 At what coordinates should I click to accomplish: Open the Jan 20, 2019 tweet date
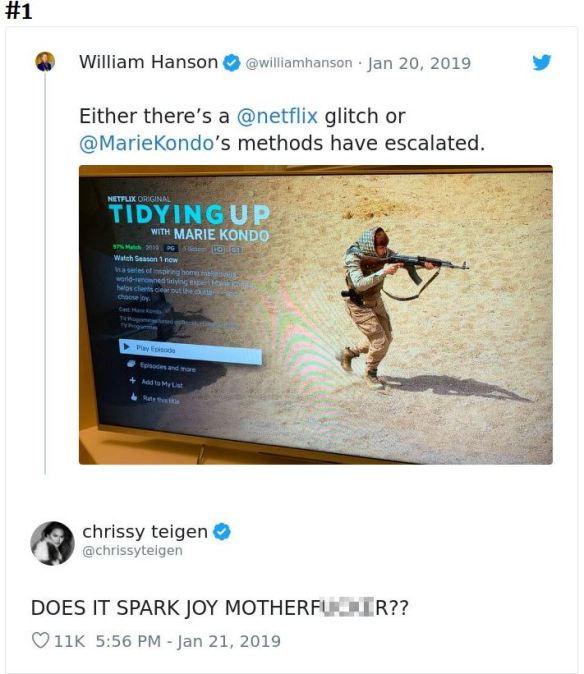[x=419, y=63]
